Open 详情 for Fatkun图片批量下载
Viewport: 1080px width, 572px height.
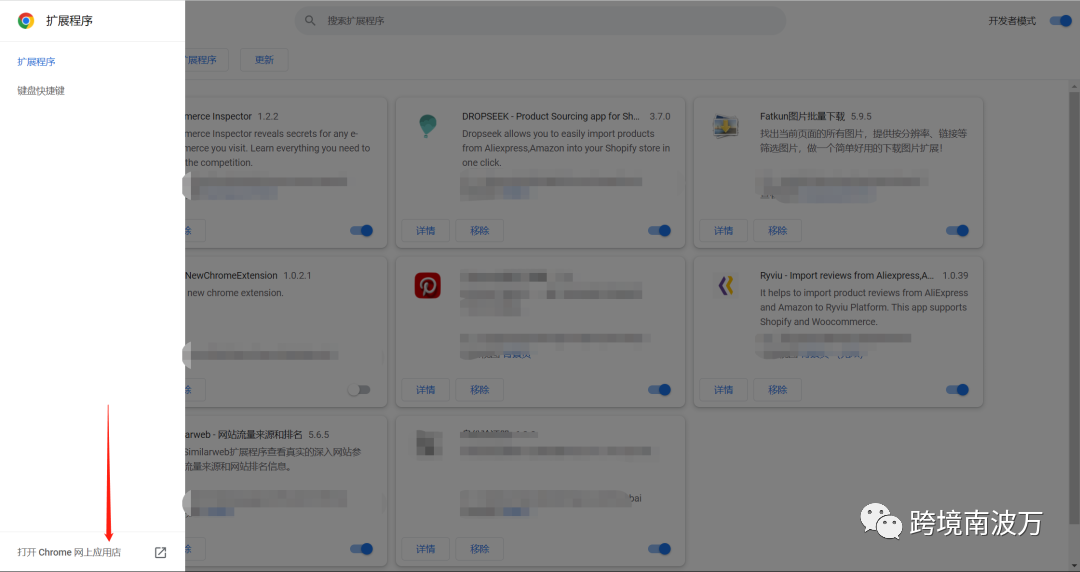[x=723, y=230]
